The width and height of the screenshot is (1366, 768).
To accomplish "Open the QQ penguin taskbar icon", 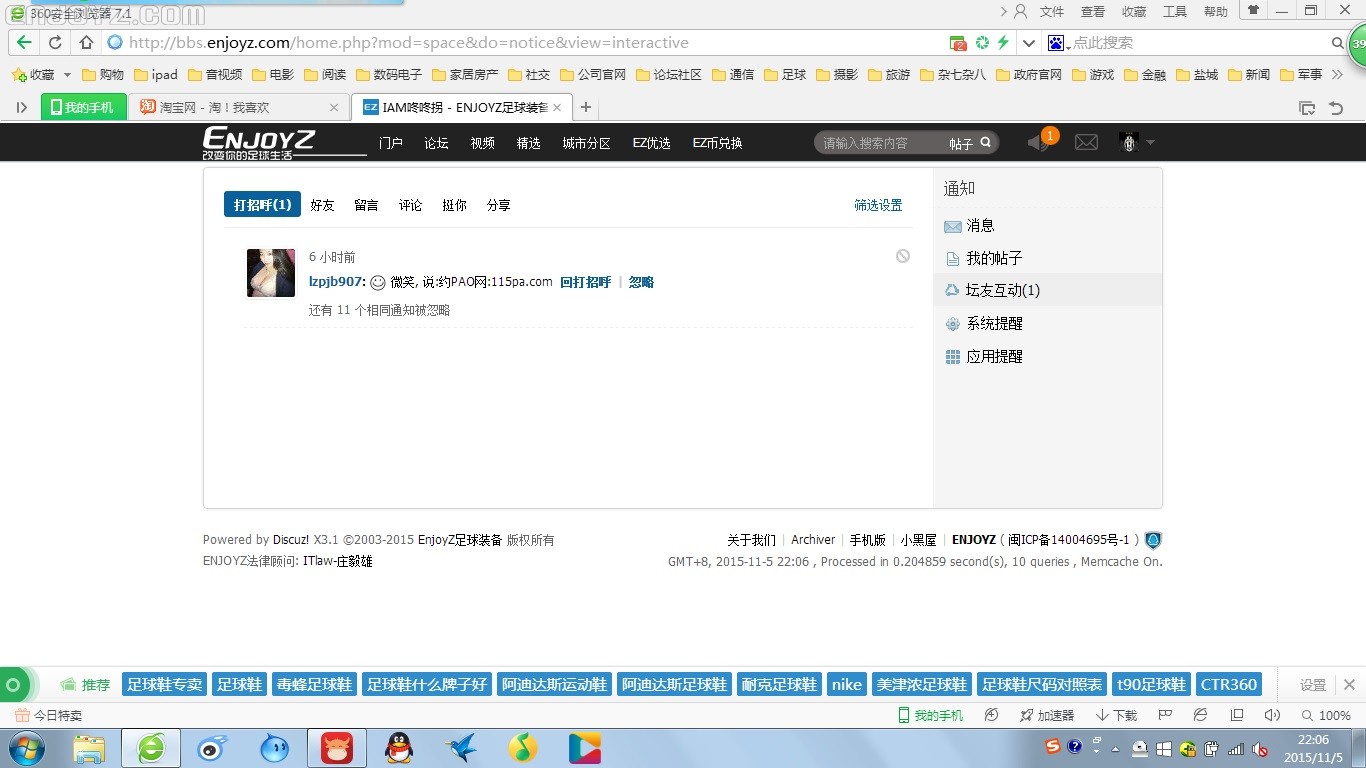I will (400, 748).
